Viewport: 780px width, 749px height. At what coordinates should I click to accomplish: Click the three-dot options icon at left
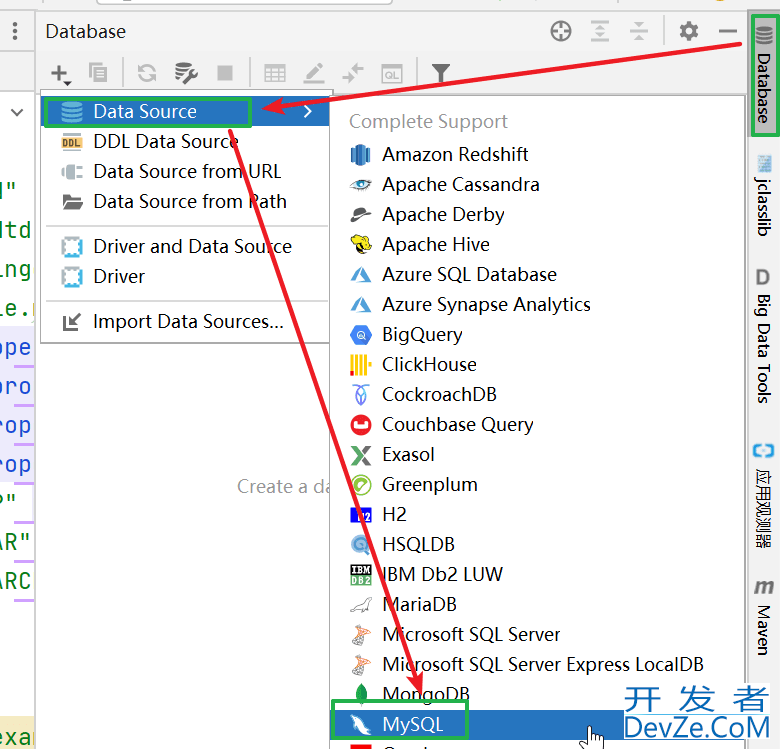[15, 31]
